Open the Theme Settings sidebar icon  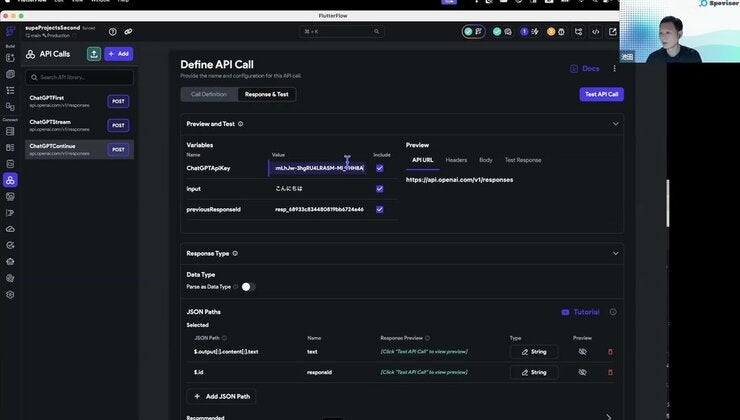click(10, 278)
